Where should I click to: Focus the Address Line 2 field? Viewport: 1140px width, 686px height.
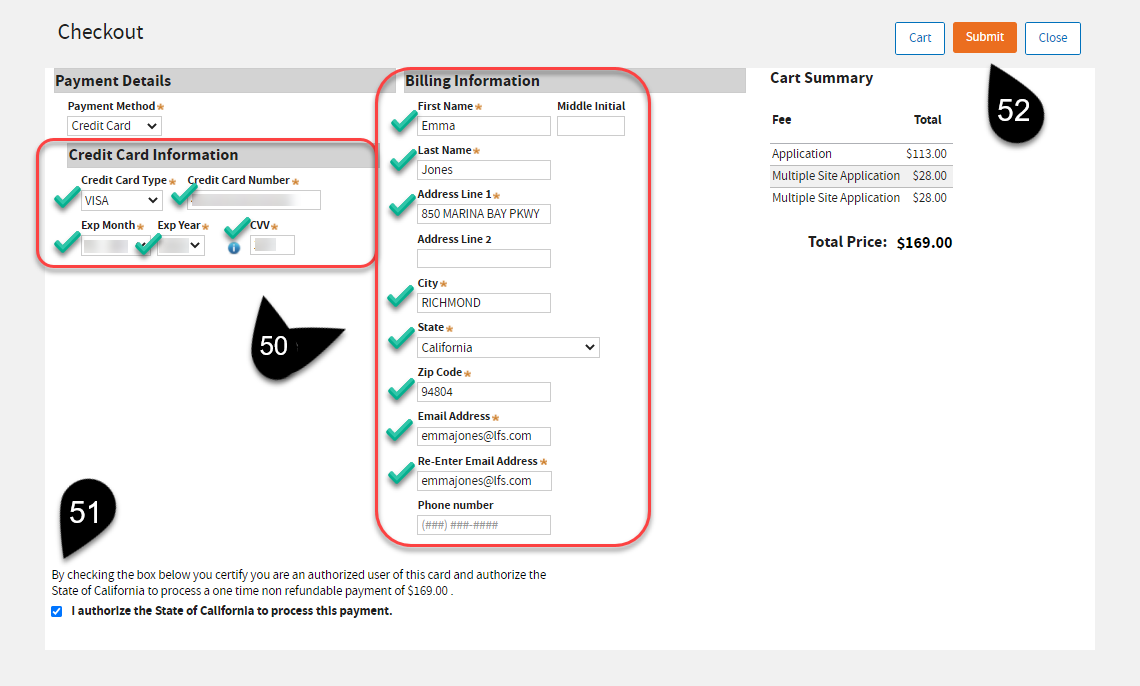(x=484, y=259)
